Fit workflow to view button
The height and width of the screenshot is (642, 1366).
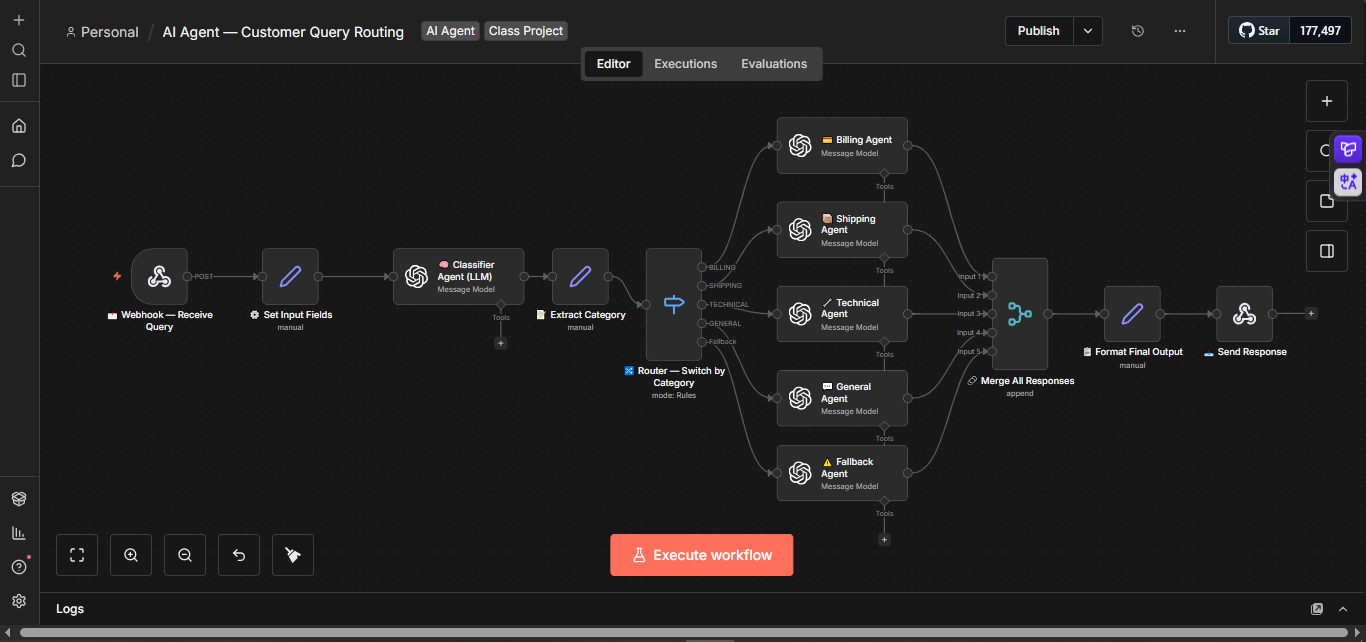click(77, 555)
